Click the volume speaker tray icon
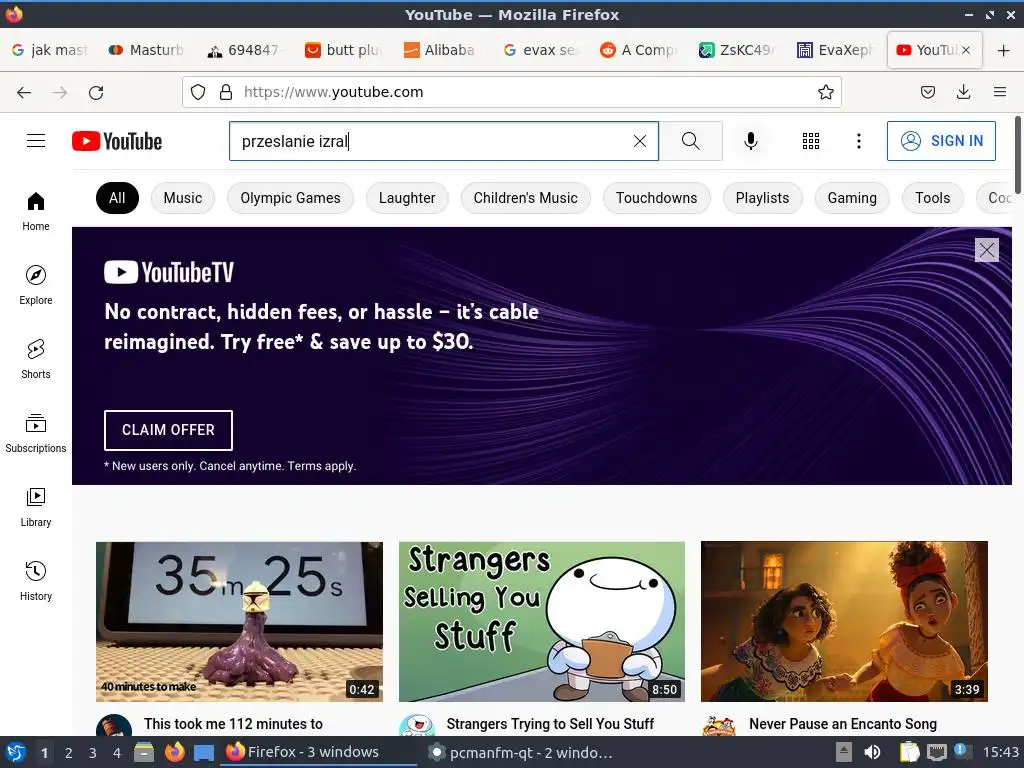 872,752
